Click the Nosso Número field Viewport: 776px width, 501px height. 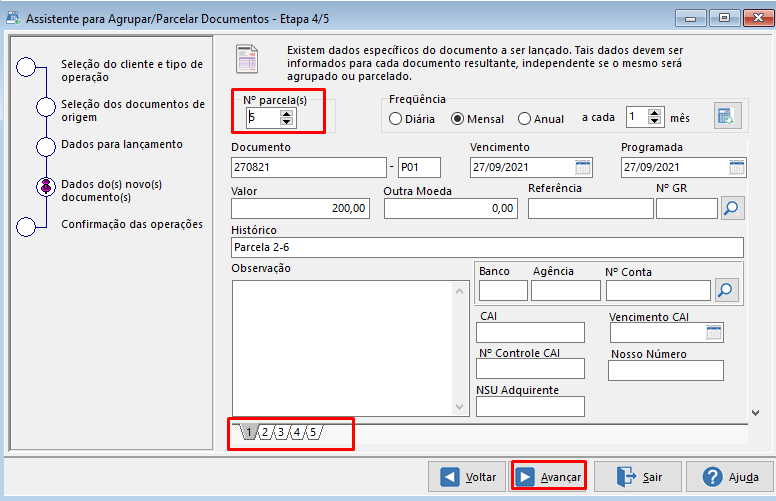[666, 370]
